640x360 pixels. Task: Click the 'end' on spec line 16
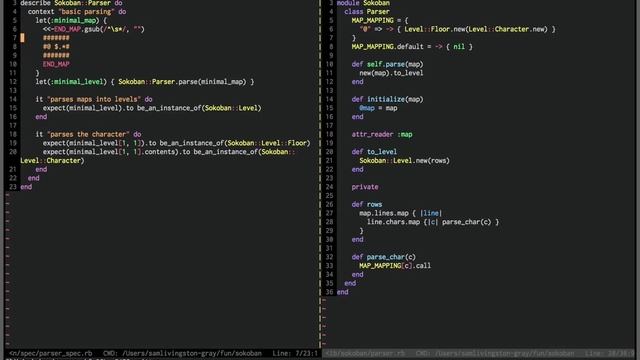click(41, 117)
